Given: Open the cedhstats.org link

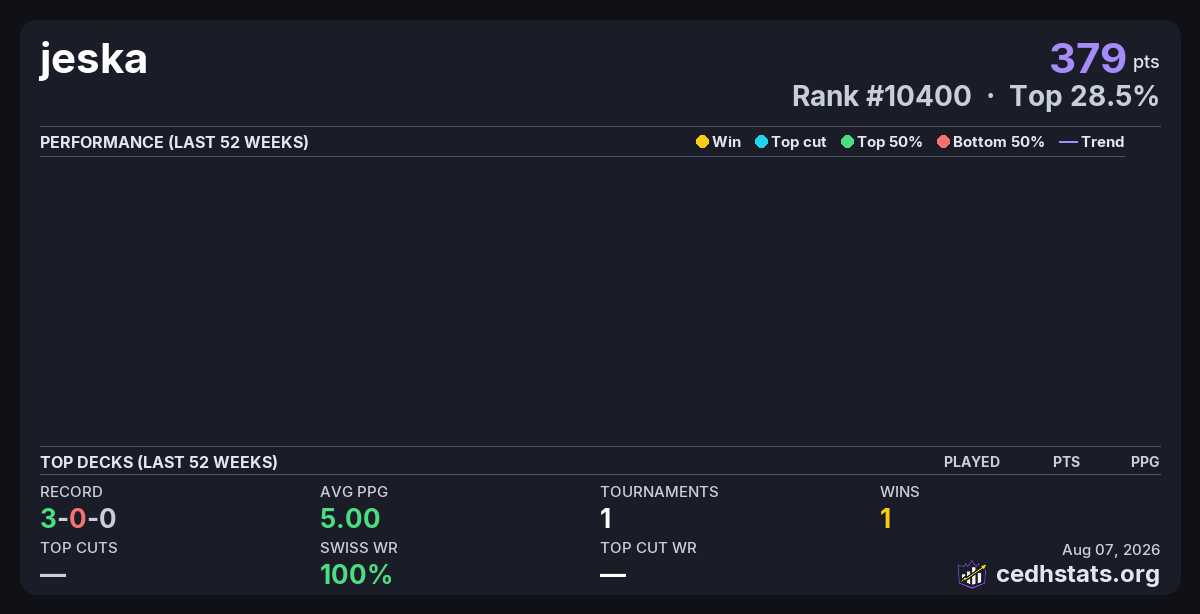Looking at the screenshot, I should pos(1078,574).
